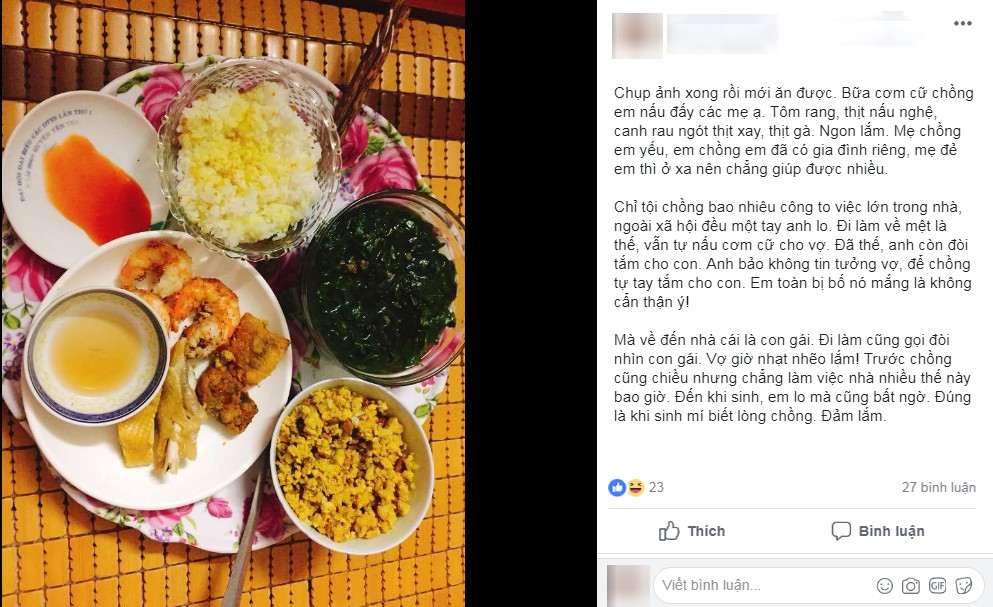Open the three-dot post options menu

point(963,23)
